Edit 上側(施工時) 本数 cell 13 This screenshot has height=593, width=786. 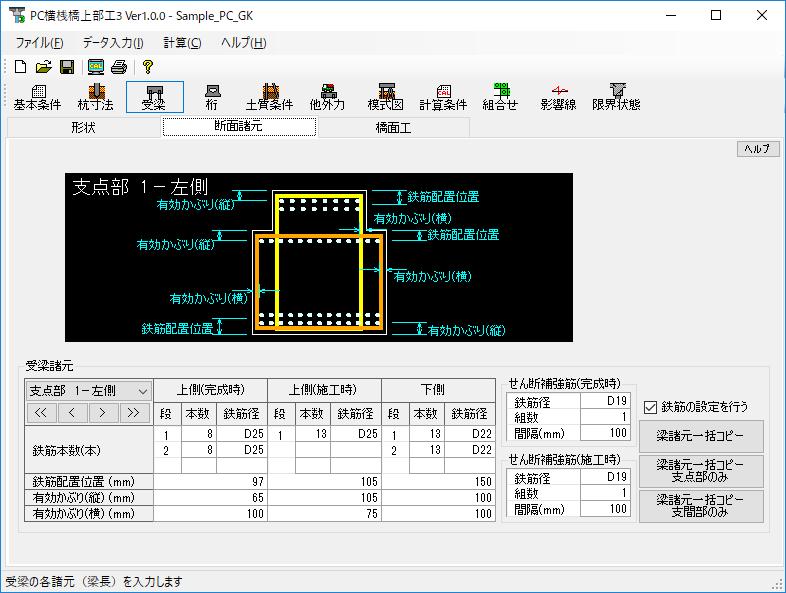pos(312,434)
